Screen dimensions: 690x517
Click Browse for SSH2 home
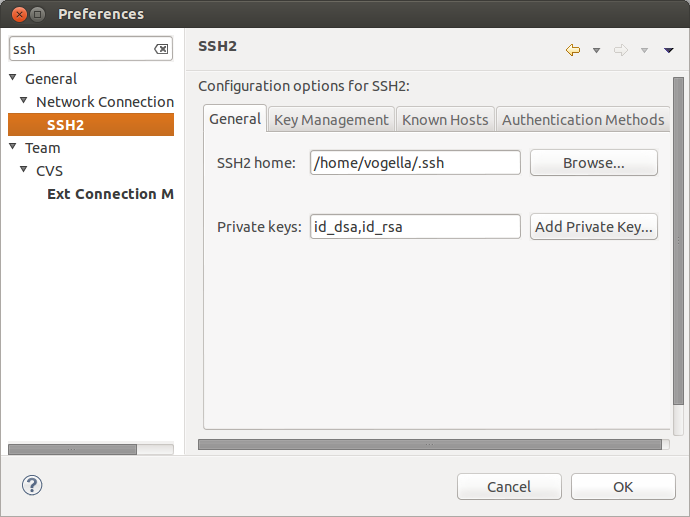(x=593, y=162)
